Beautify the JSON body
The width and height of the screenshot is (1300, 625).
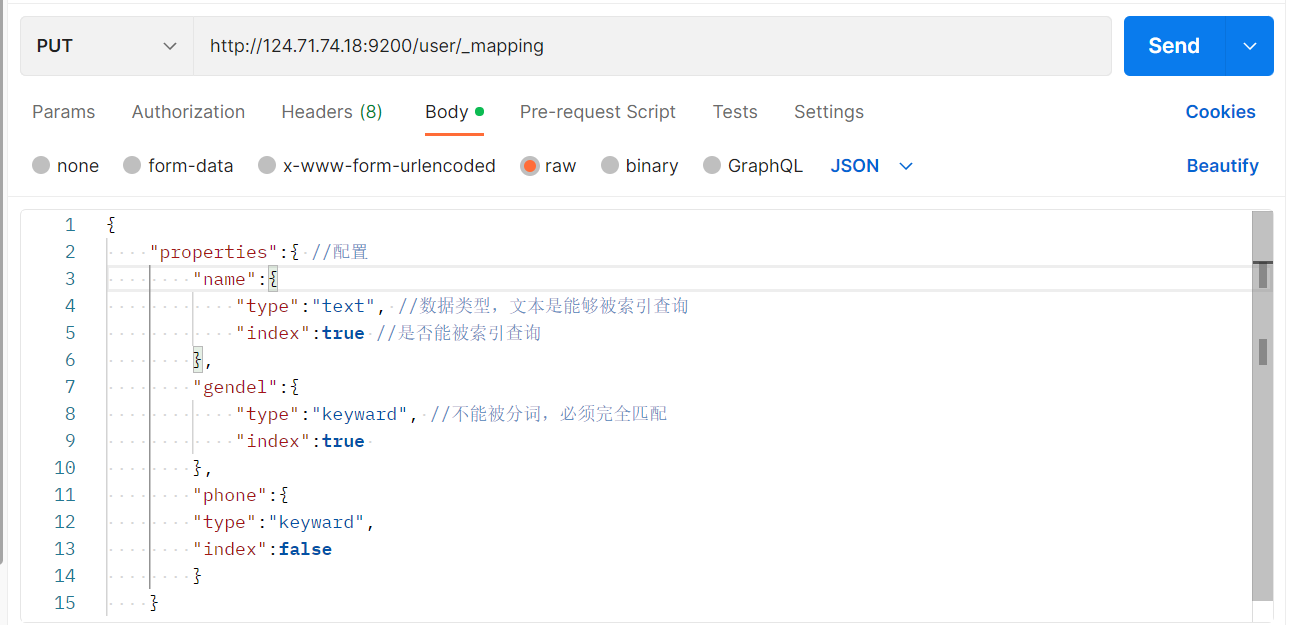point(1222,165)
